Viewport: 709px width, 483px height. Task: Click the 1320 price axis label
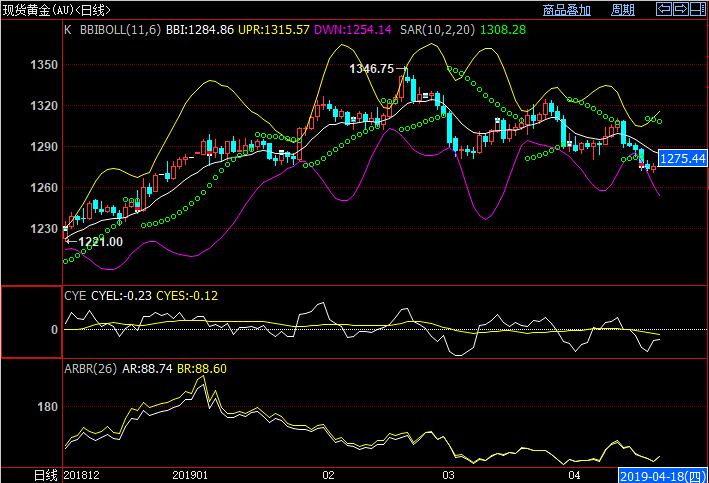coord(44,106)
